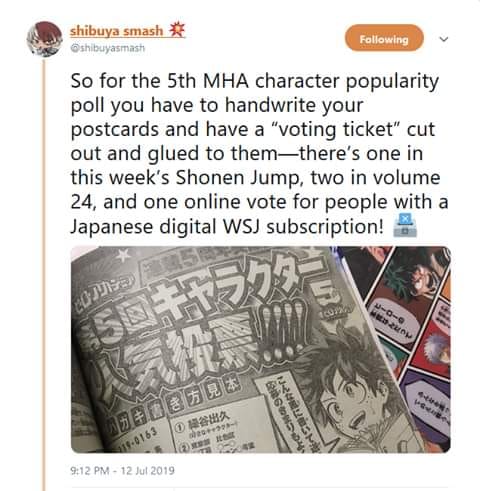The image size is (480, 491).
Task: Click the ballot box emoji in the tweet
Action: (x=405, y=226)
